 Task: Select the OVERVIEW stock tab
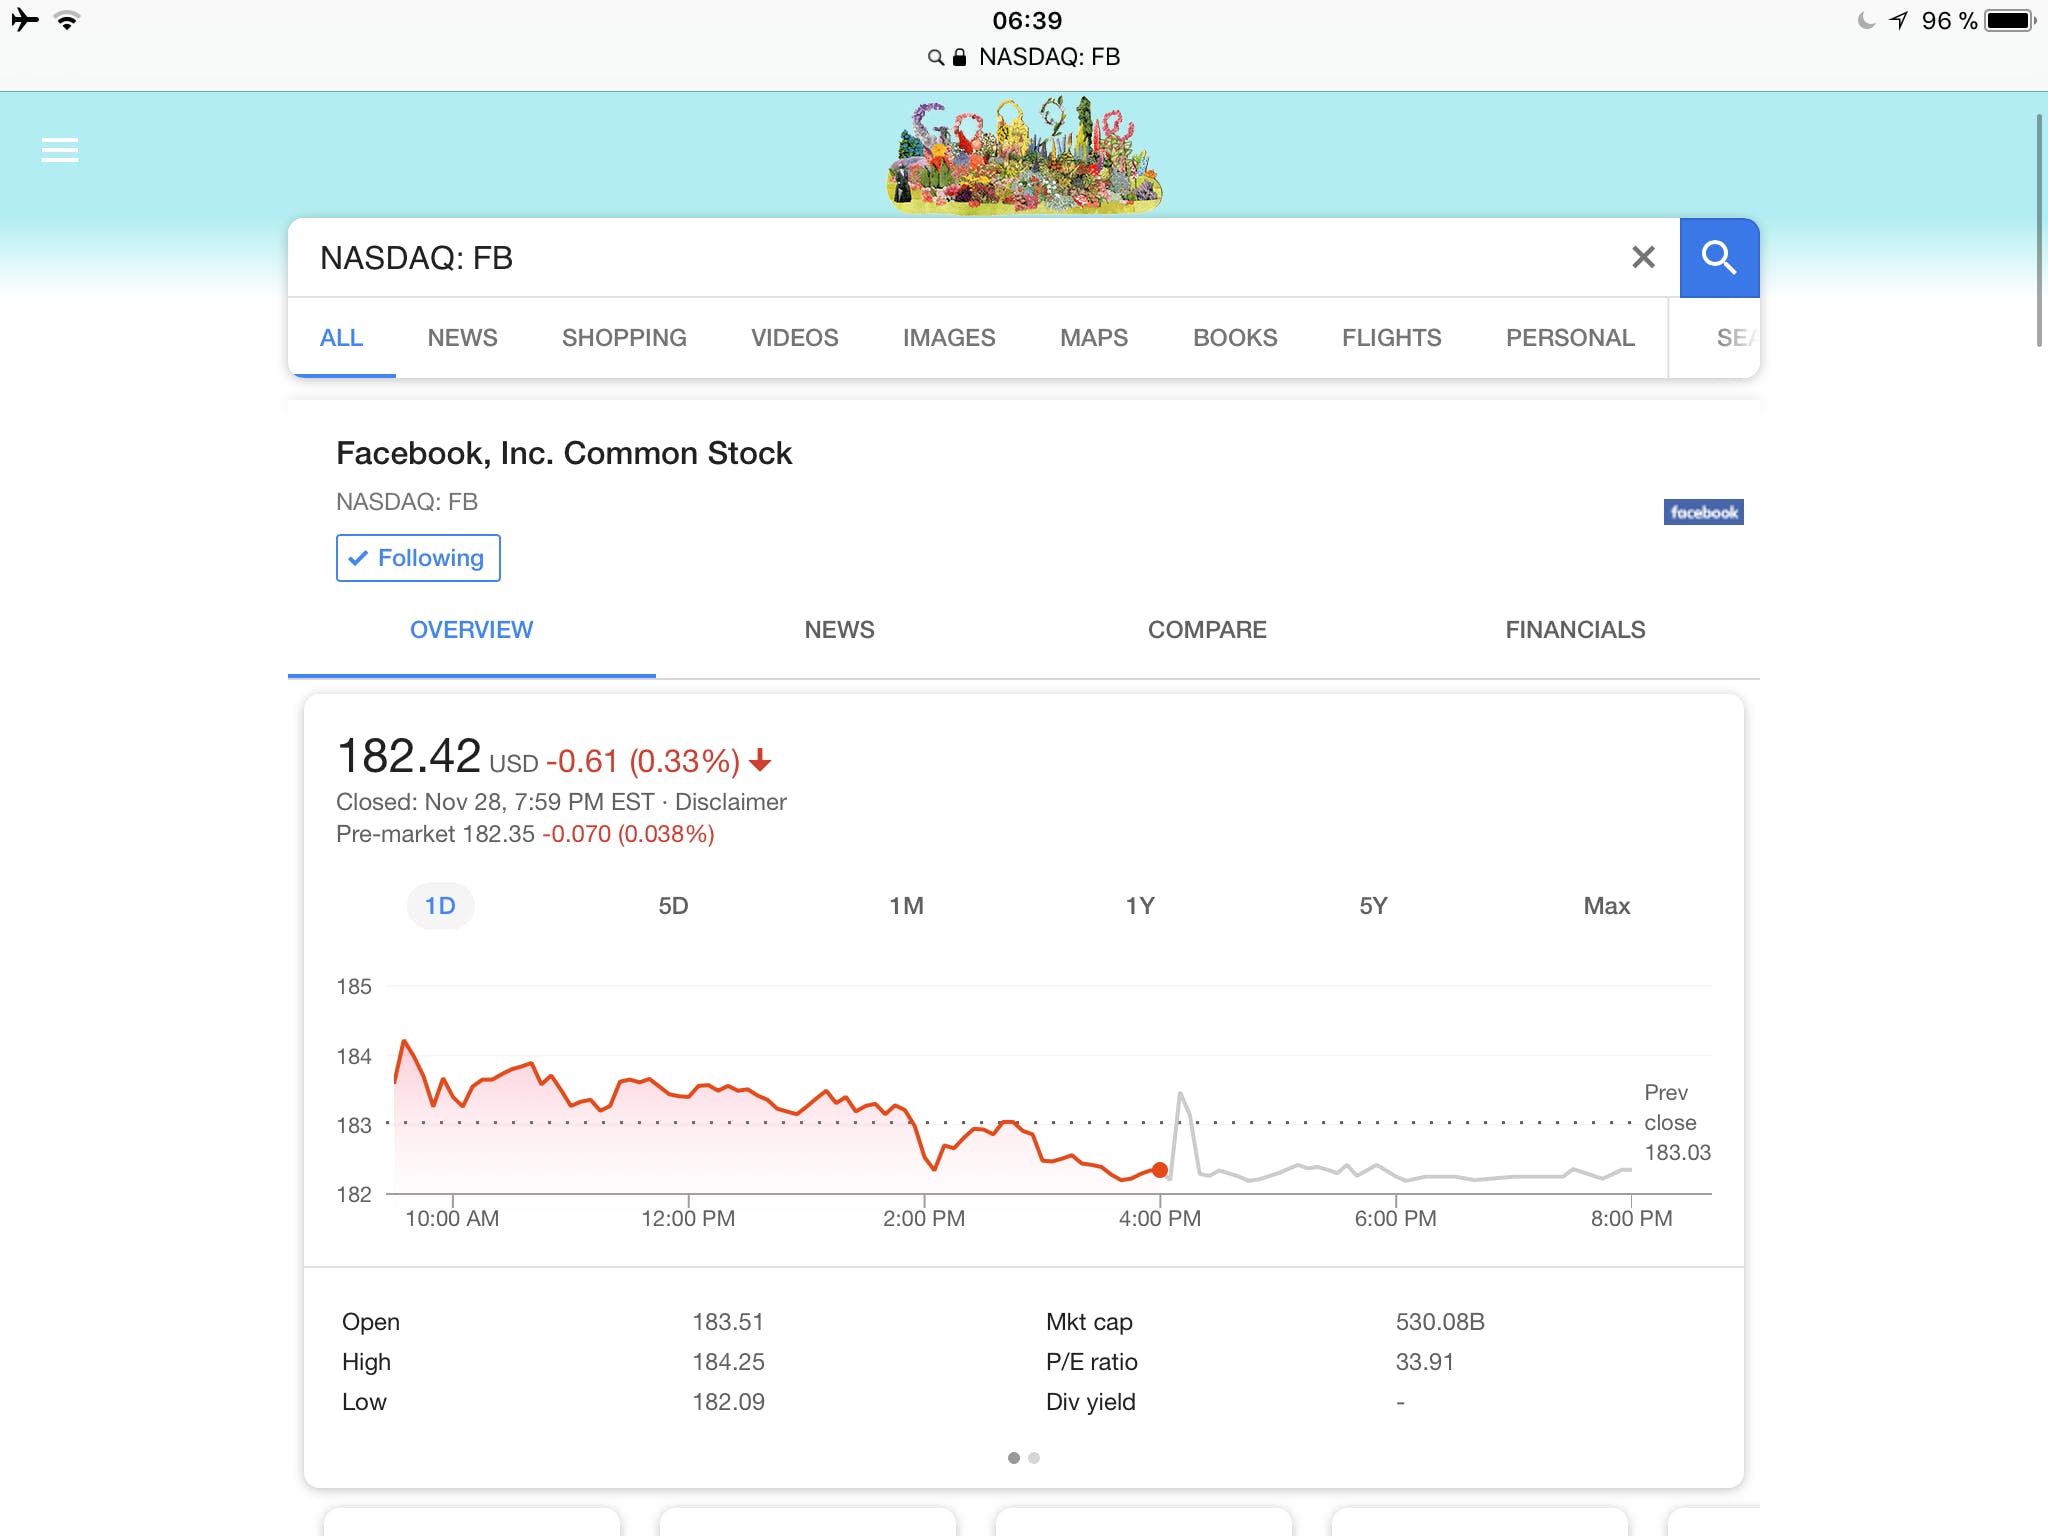tap(472, 630)
